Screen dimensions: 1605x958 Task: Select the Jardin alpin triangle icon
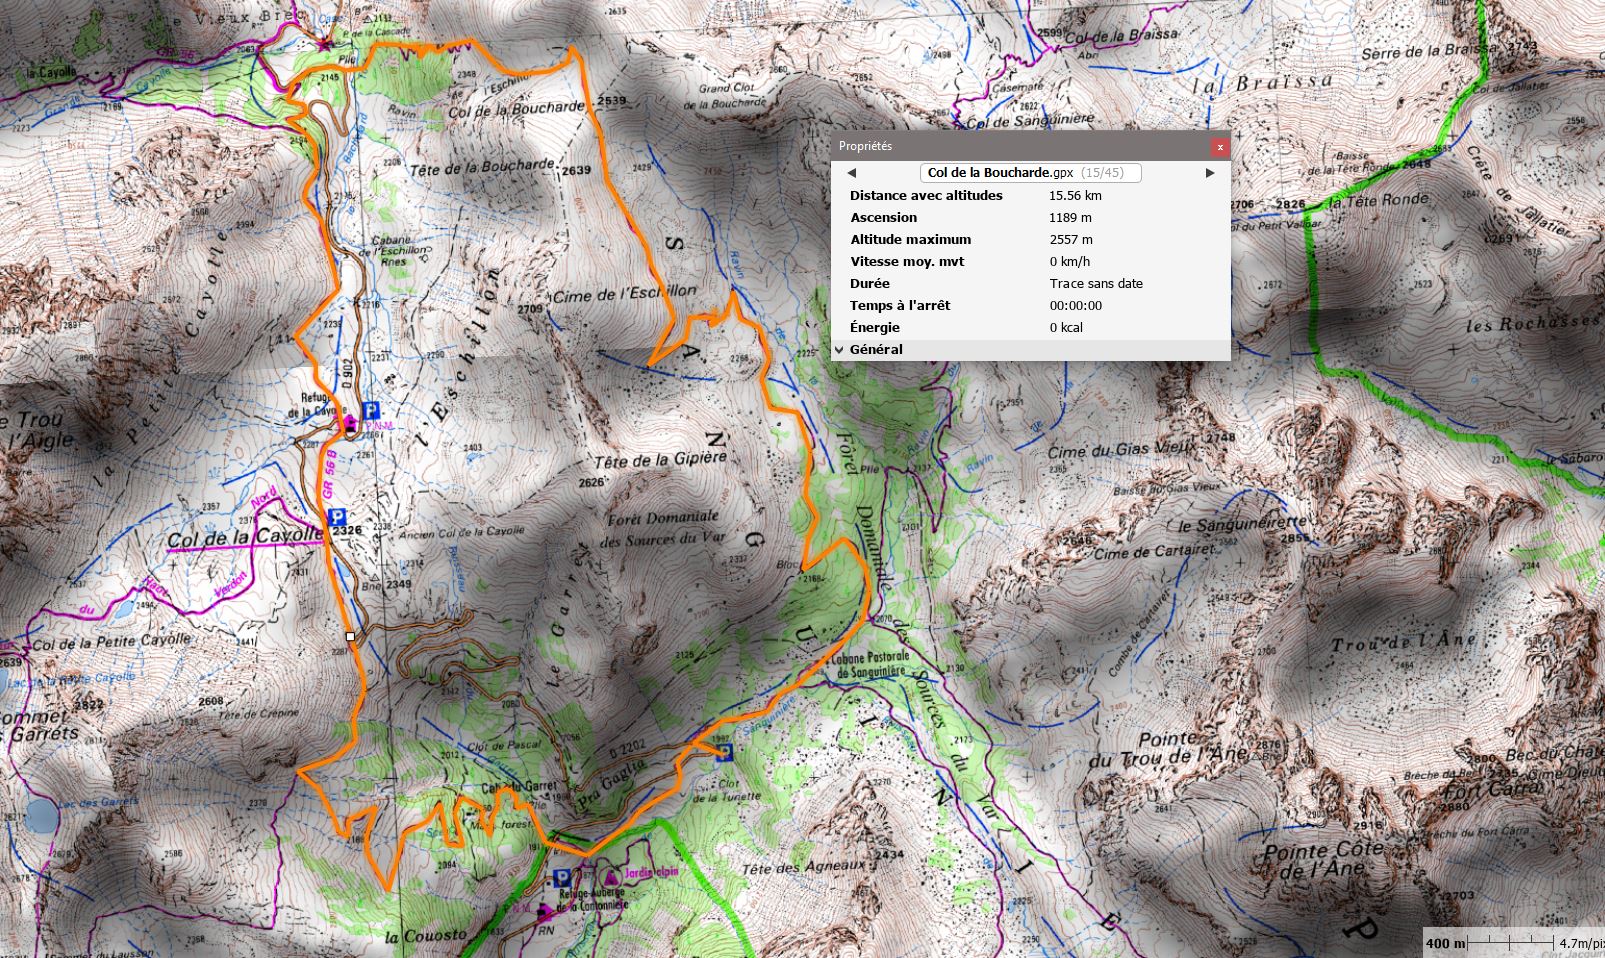609,877
